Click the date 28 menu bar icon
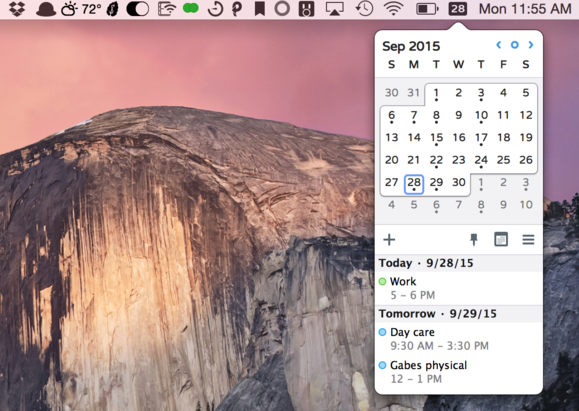The image size is (579, 411). coord(458,9)
